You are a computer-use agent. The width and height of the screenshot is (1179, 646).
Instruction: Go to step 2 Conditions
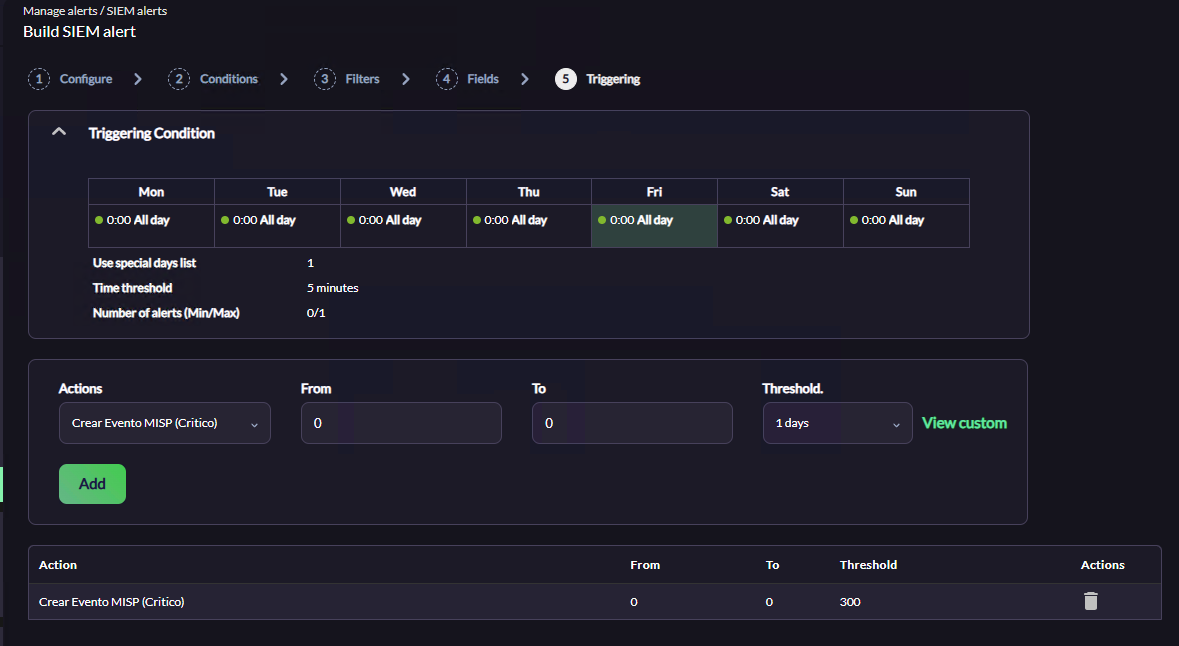(x=213, y=79)
